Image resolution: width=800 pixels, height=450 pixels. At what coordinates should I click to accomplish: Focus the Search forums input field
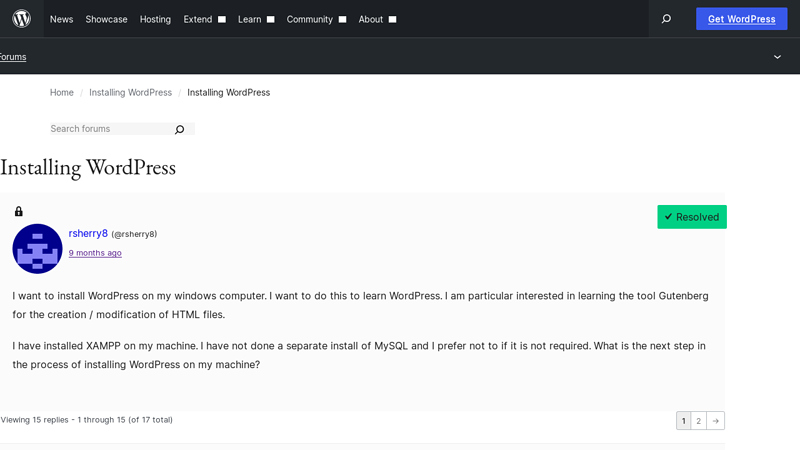(112, 129)
